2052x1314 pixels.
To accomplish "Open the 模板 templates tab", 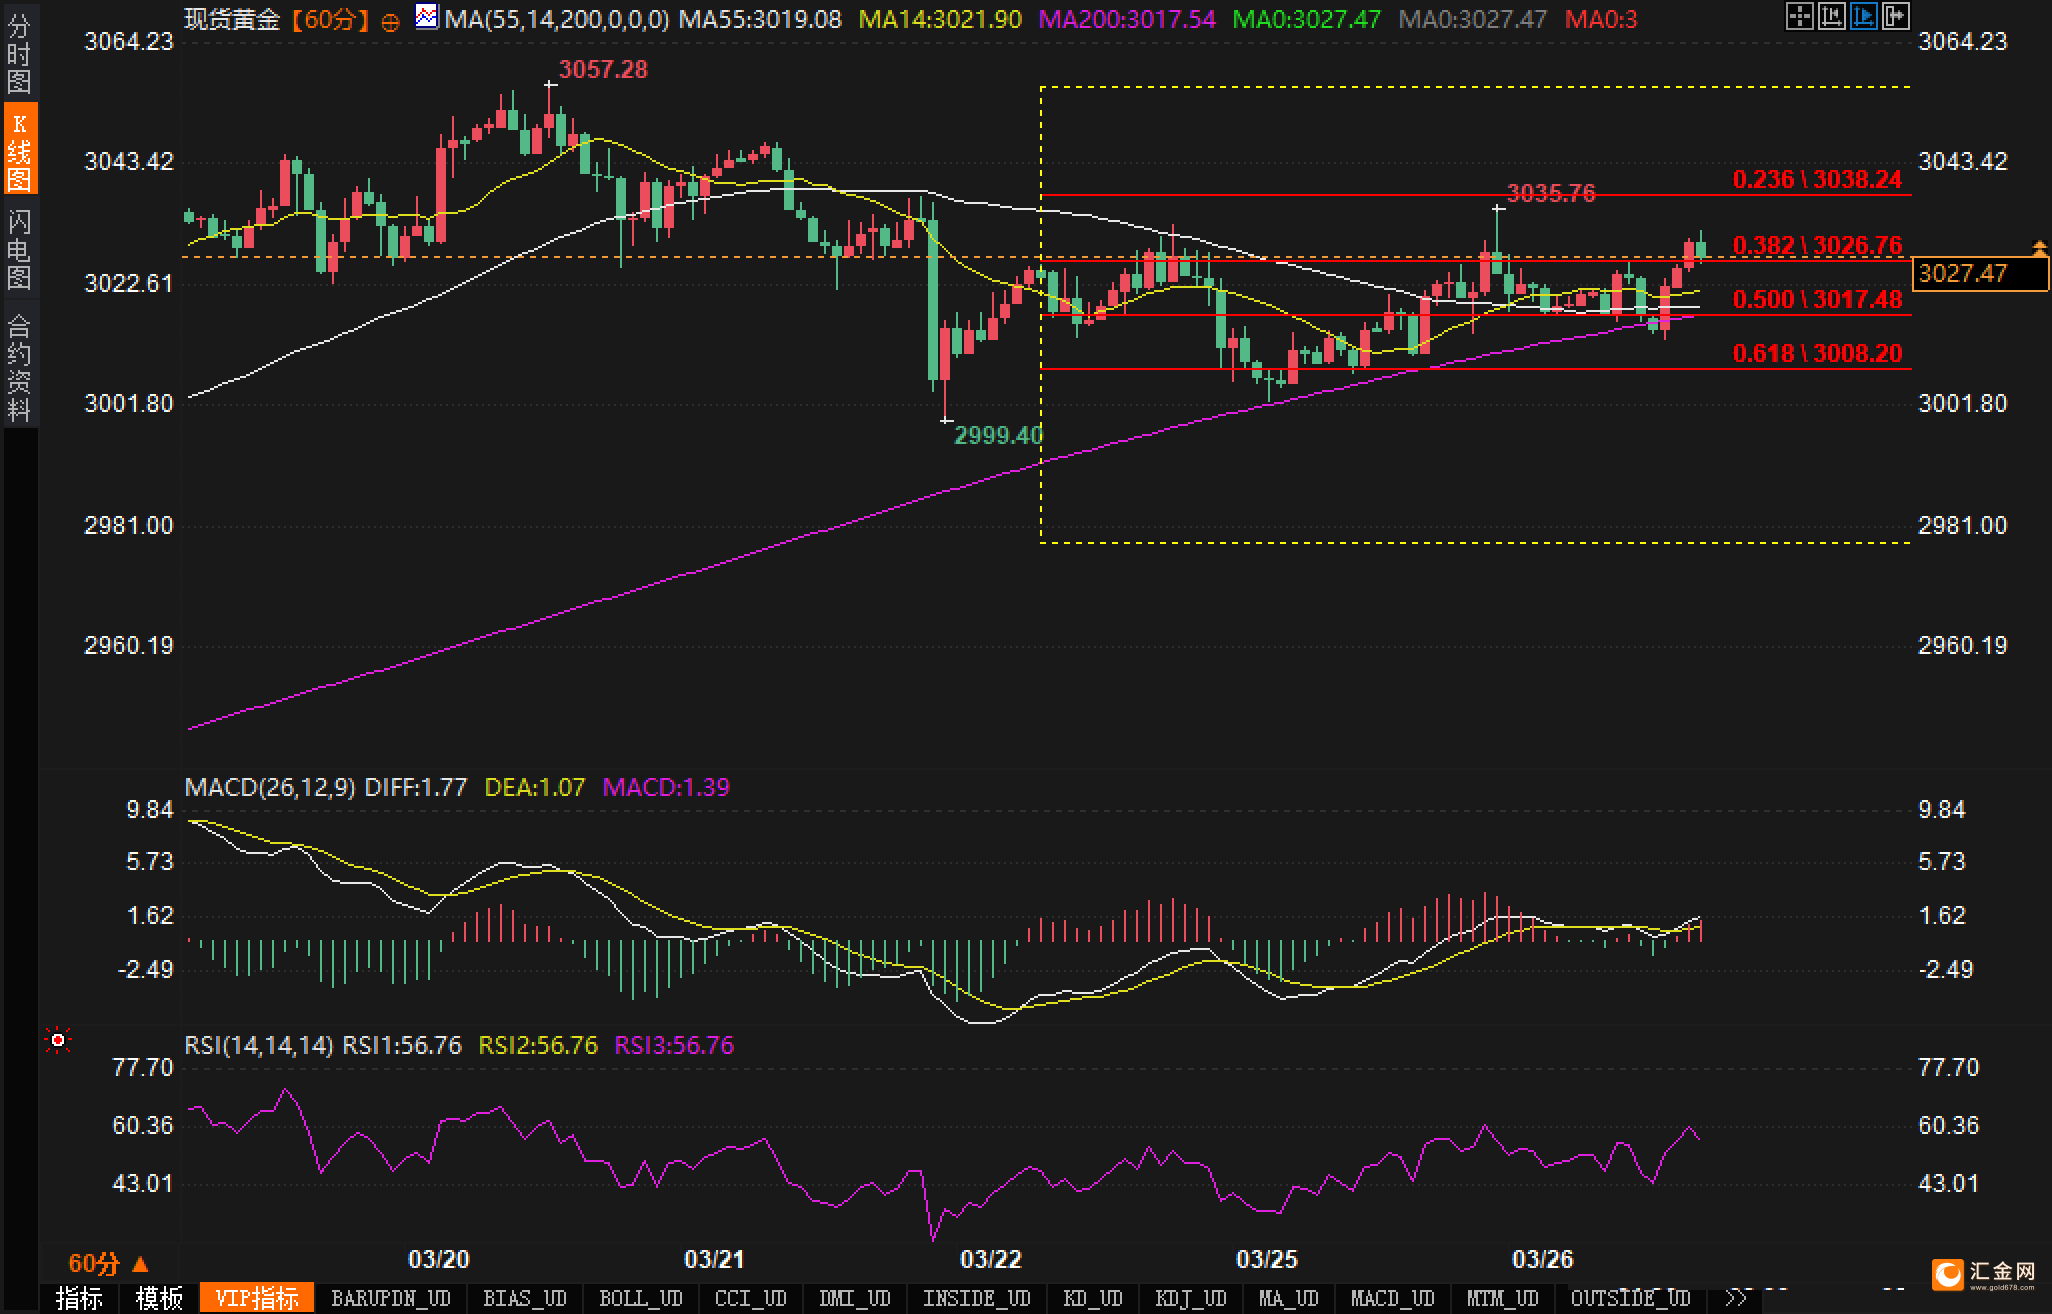I will [159, 1298].
